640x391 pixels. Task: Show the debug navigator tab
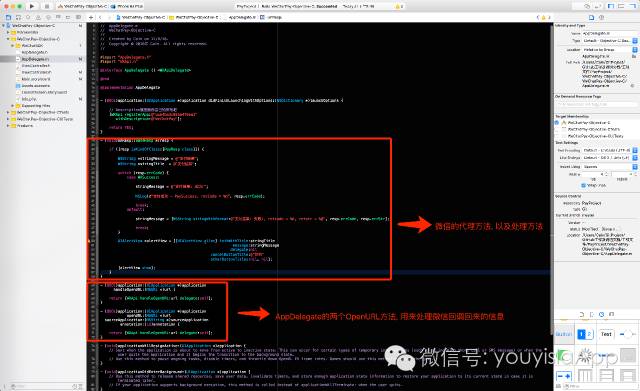click(x=58, y=18)
